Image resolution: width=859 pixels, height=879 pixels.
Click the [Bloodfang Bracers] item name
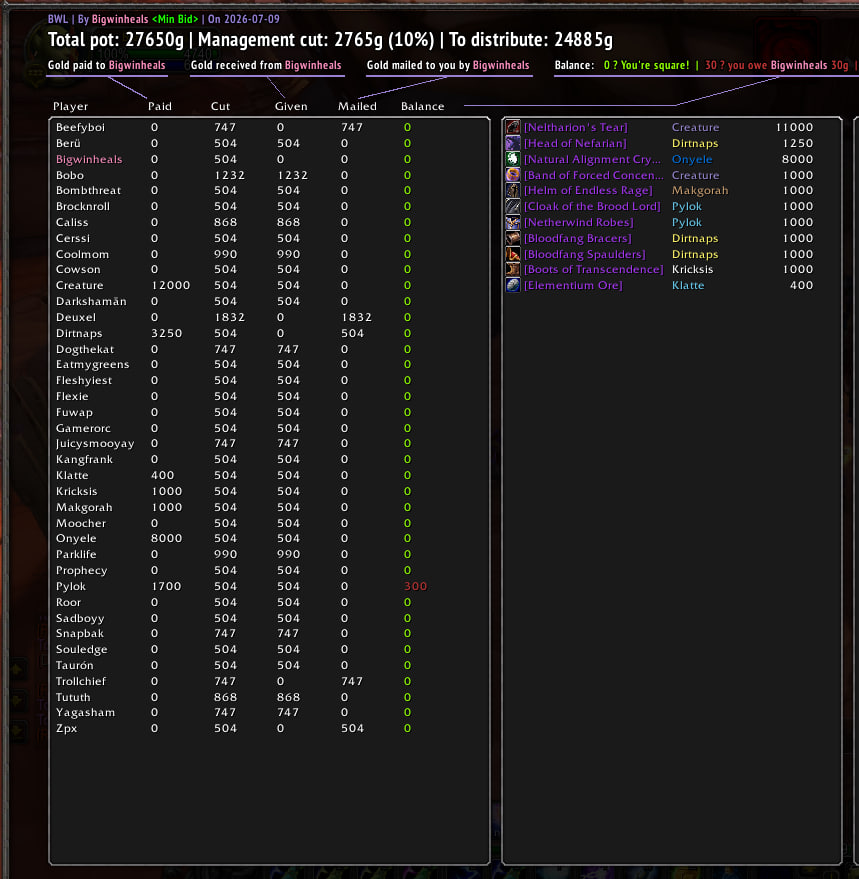tap(578, 238)
